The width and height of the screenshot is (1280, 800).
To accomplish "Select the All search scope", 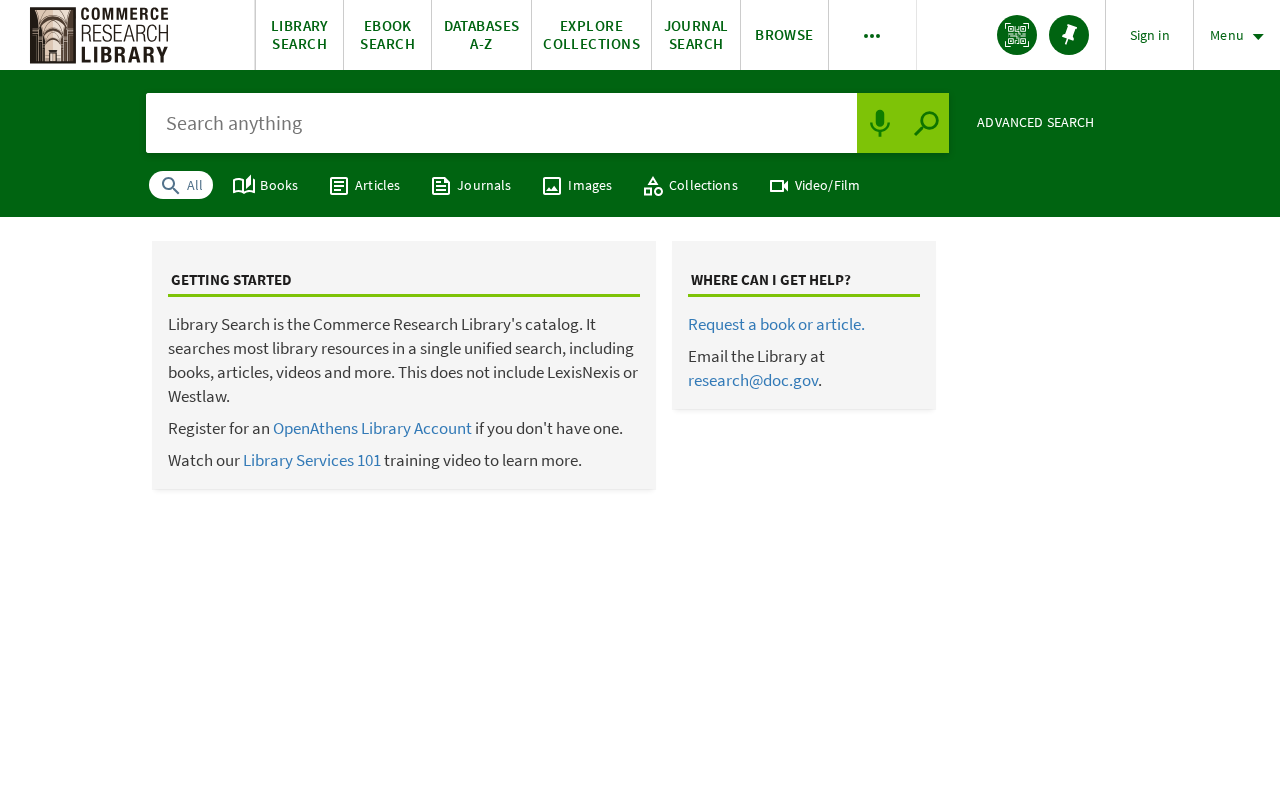I will point(181,185).
